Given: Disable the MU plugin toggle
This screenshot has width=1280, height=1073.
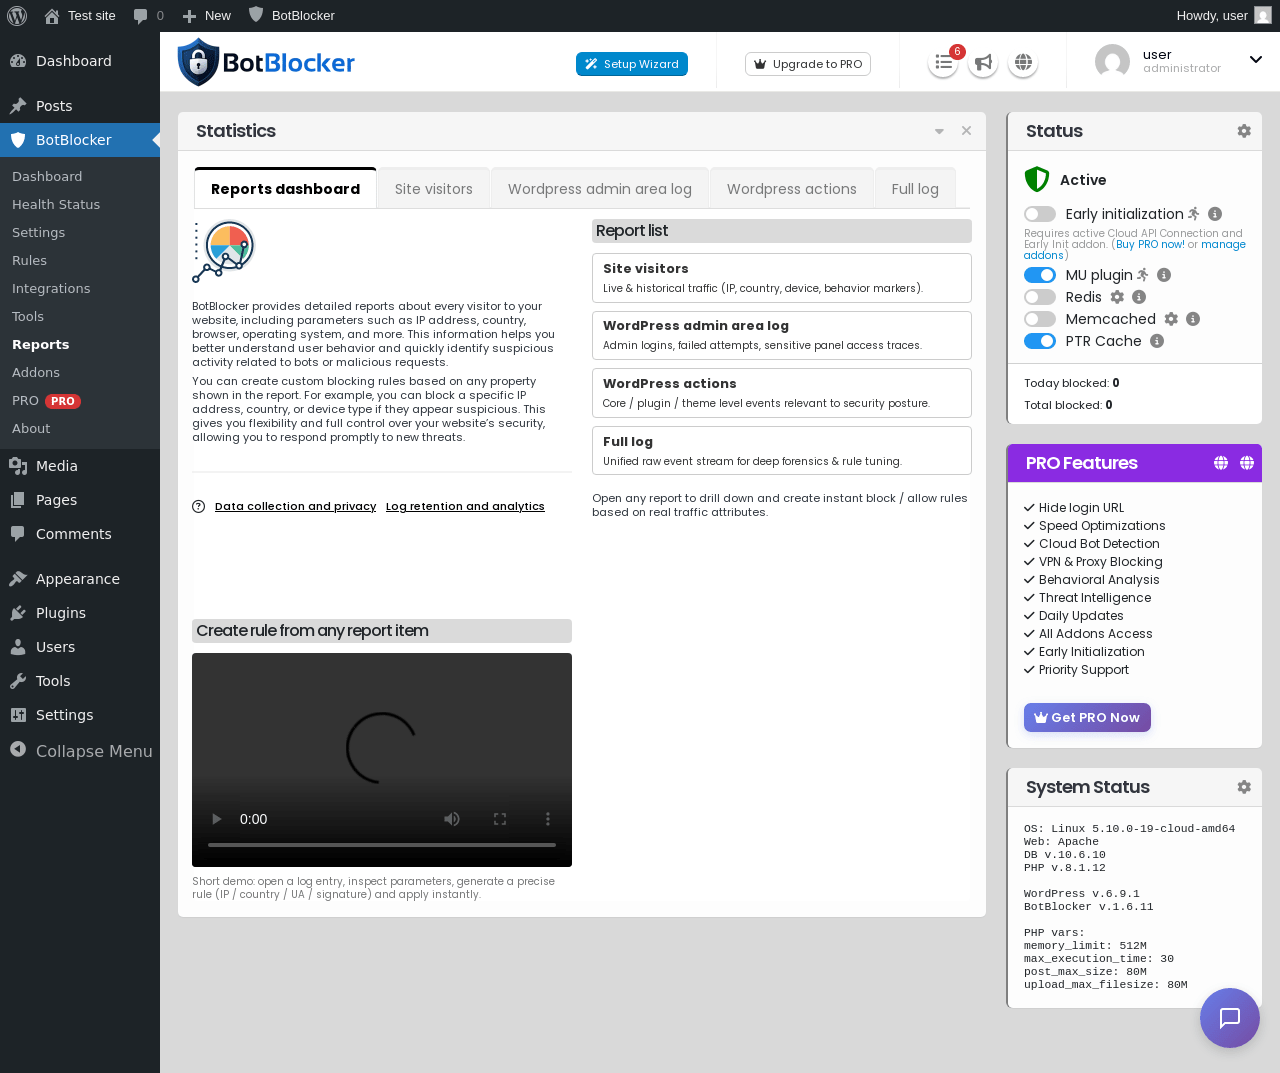Looking at the screenshot, I should pyautogui.click(x=1040, y=275).
